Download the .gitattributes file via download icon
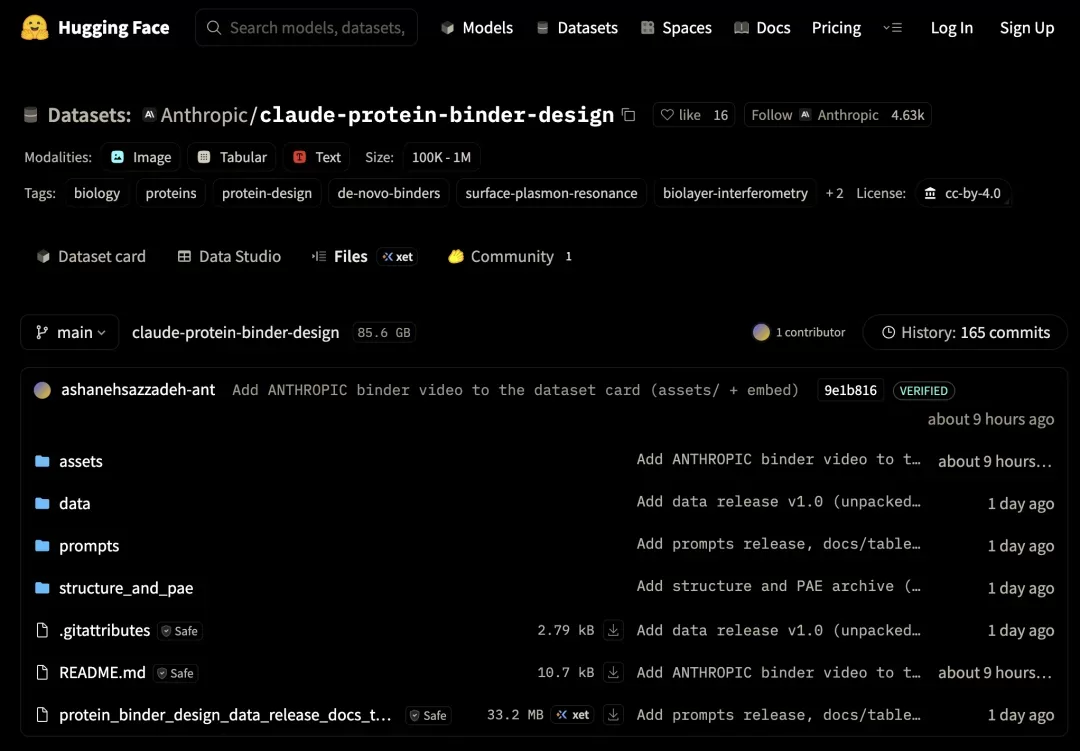 click(x=613, y=630)
